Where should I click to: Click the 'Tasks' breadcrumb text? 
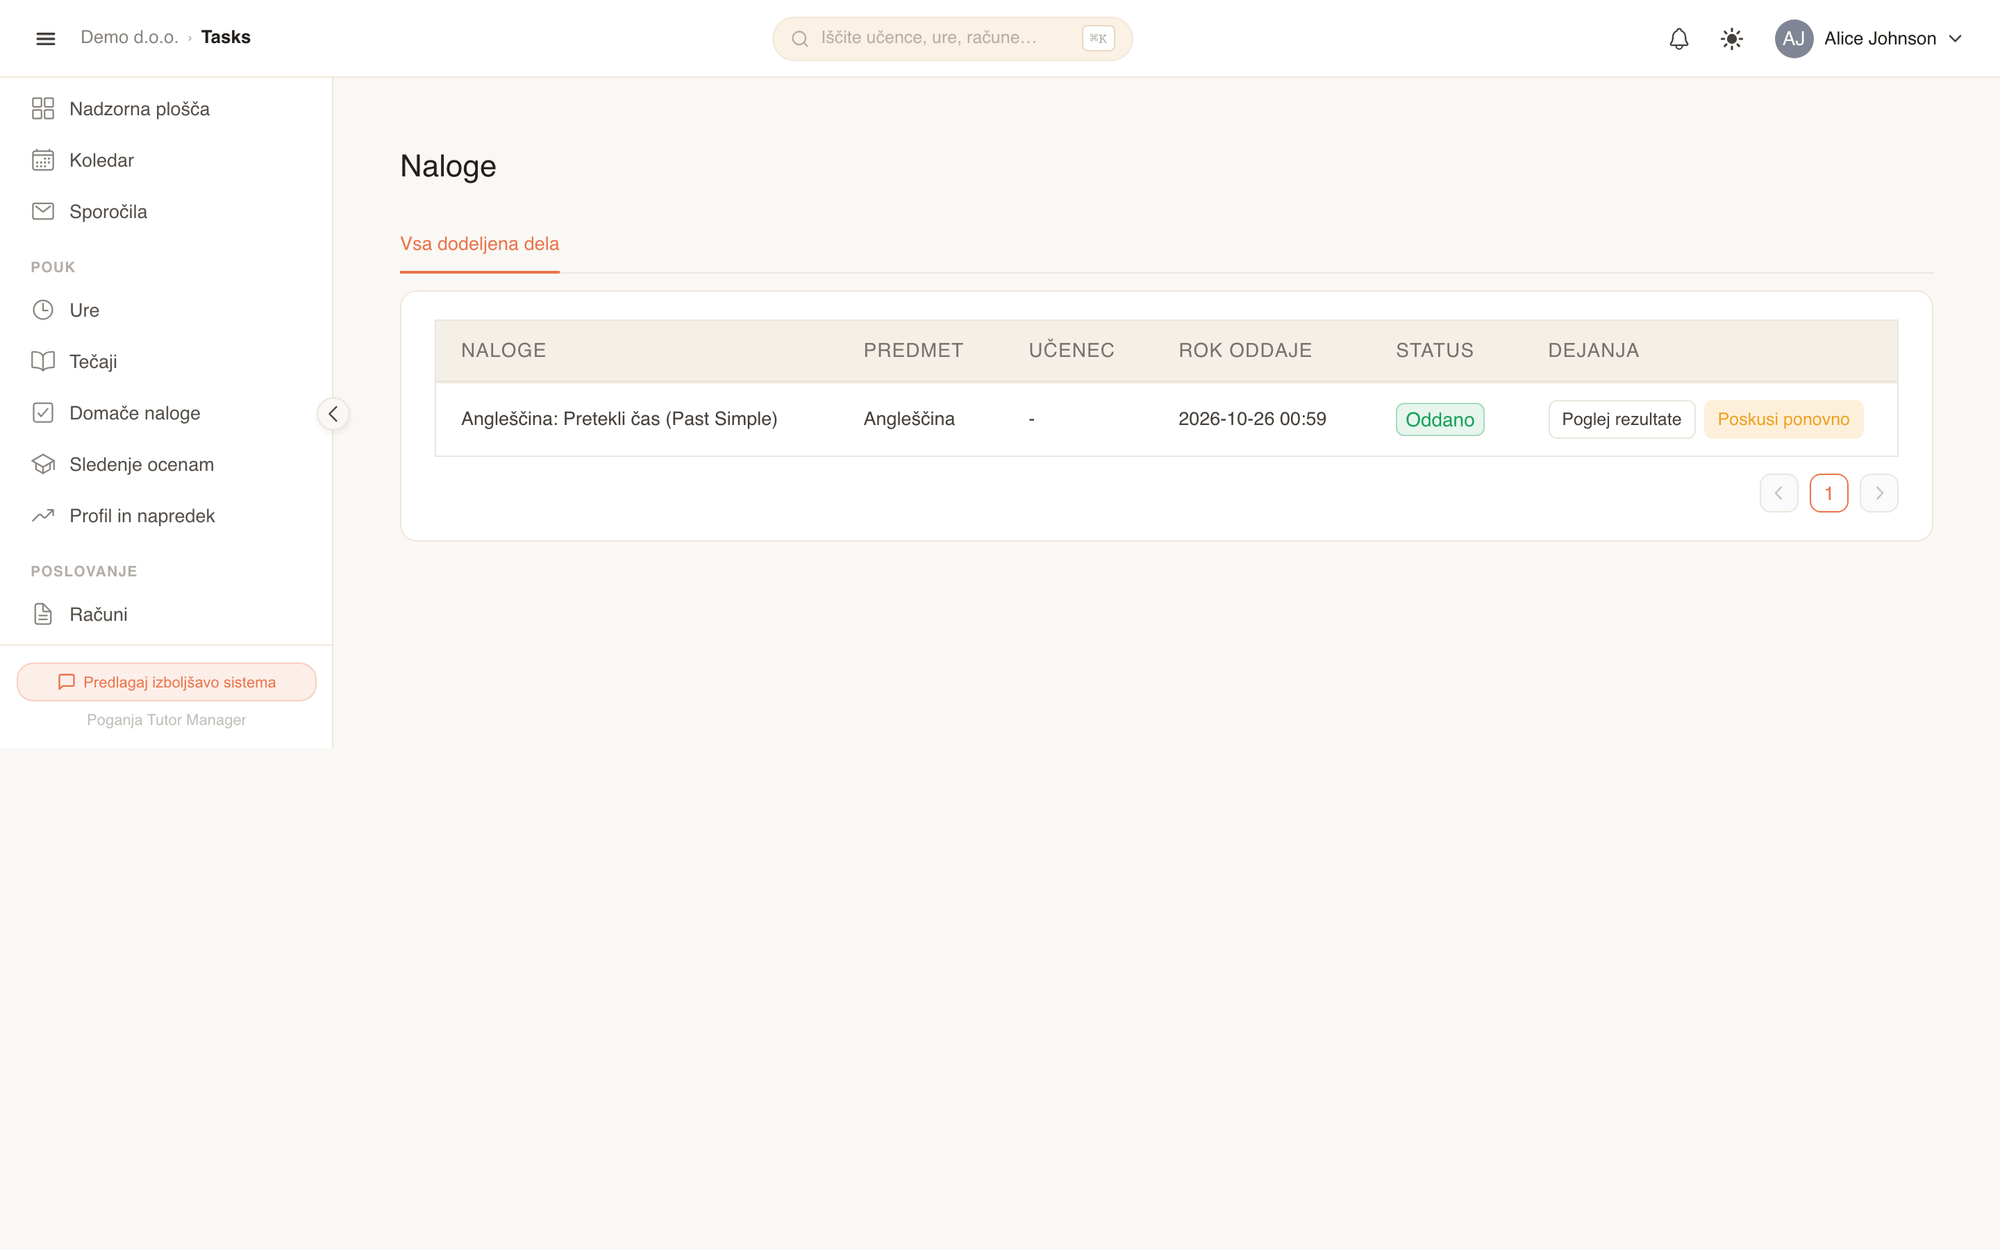pos(226,37)
